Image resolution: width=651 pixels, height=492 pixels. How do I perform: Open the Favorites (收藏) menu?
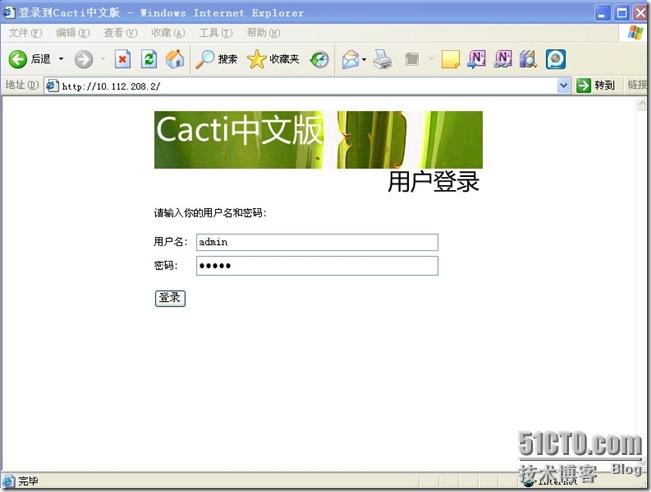[168, 33]
